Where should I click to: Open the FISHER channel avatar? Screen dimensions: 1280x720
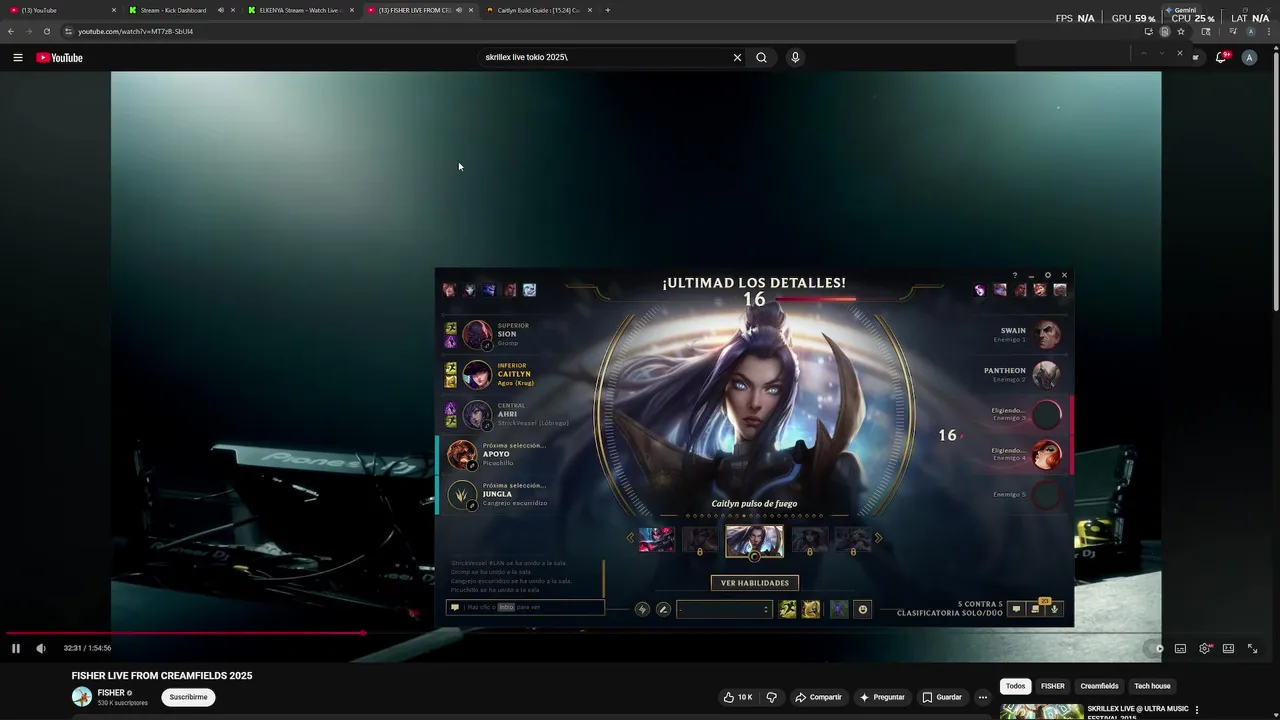coord(82,697)
